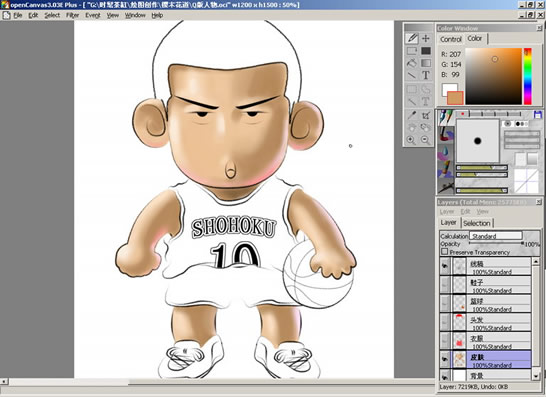Open the Window menu in menu bar

pyautogui.click(x=135, y=15)
